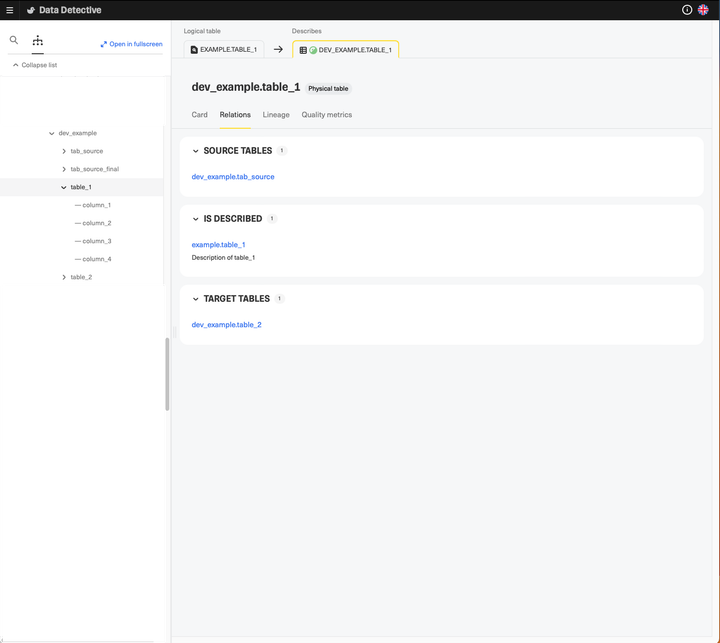Viewport: 720px width, 643px height.
Task: Open the dev_example.table_2 link
Action: coord(226,325)
